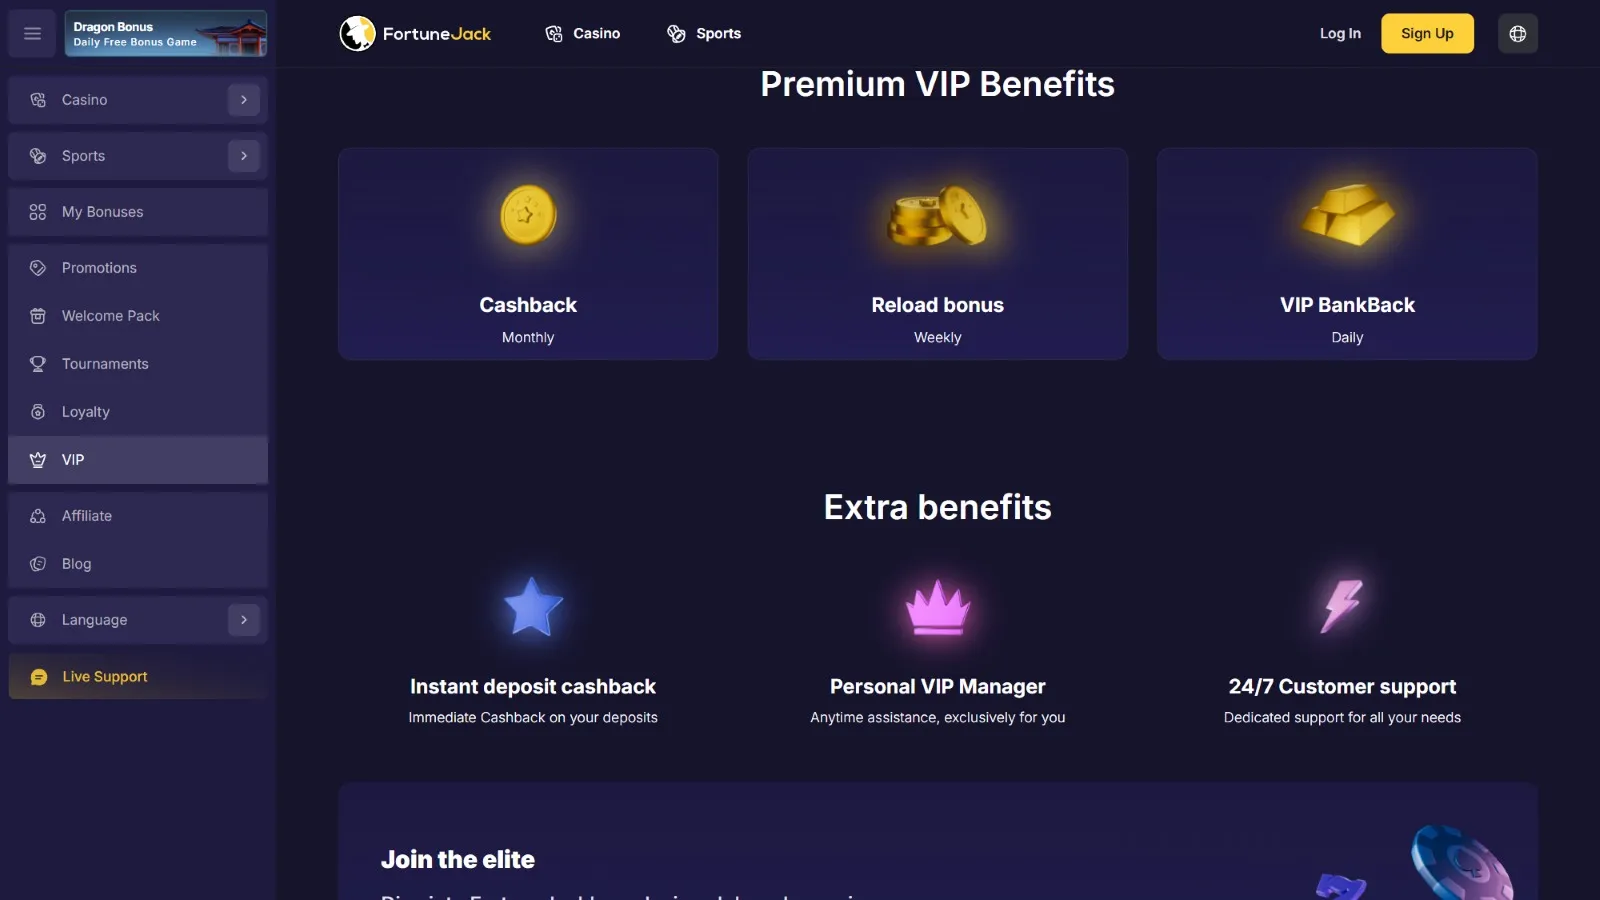
Task: Expand the Casino sidebar submenu arrow
Action: point(243,100)
